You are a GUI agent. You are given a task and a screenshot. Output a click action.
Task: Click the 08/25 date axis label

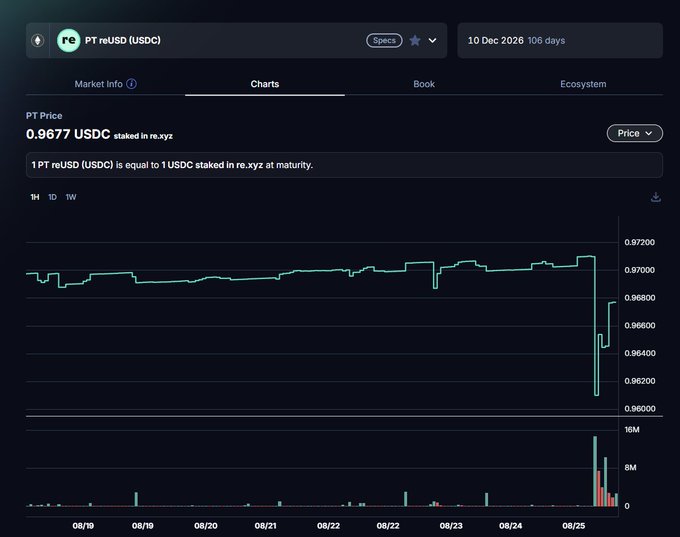click(x=573, y=526)
